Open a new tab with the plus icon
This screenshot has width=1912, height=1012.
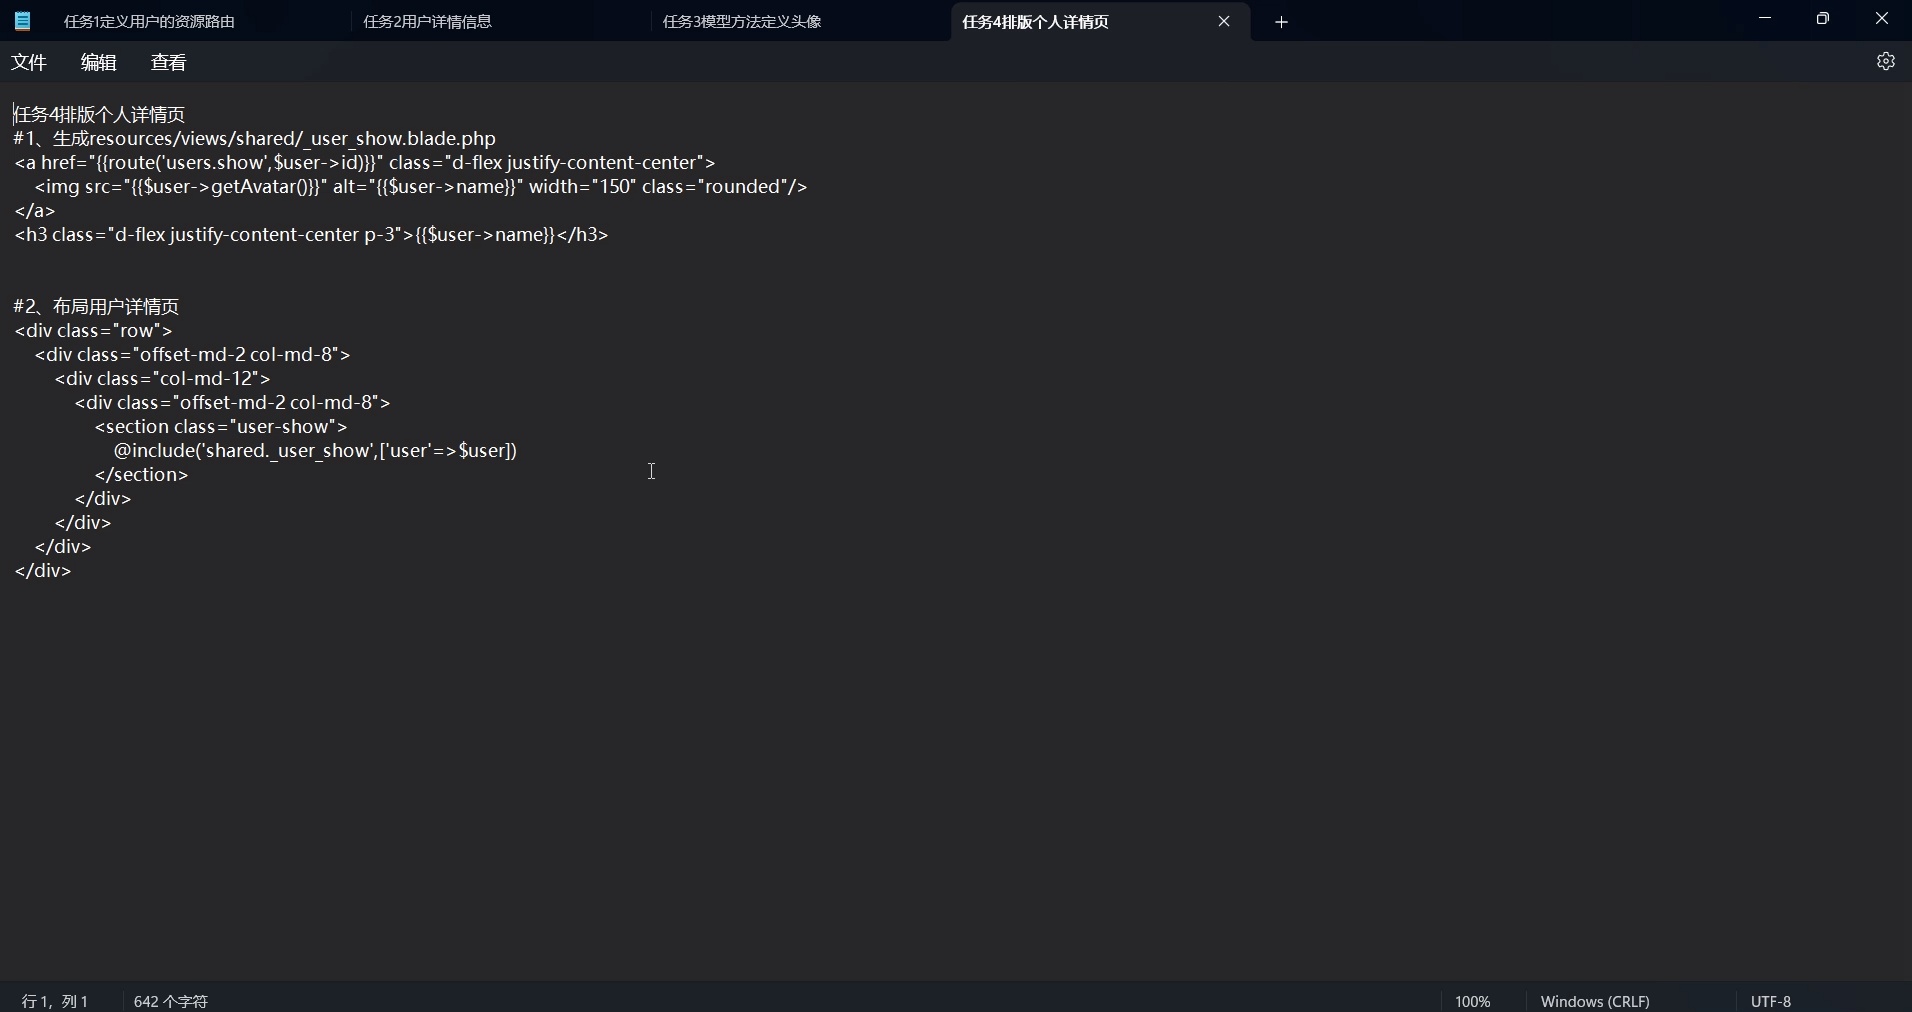[x=1283, y=21]
